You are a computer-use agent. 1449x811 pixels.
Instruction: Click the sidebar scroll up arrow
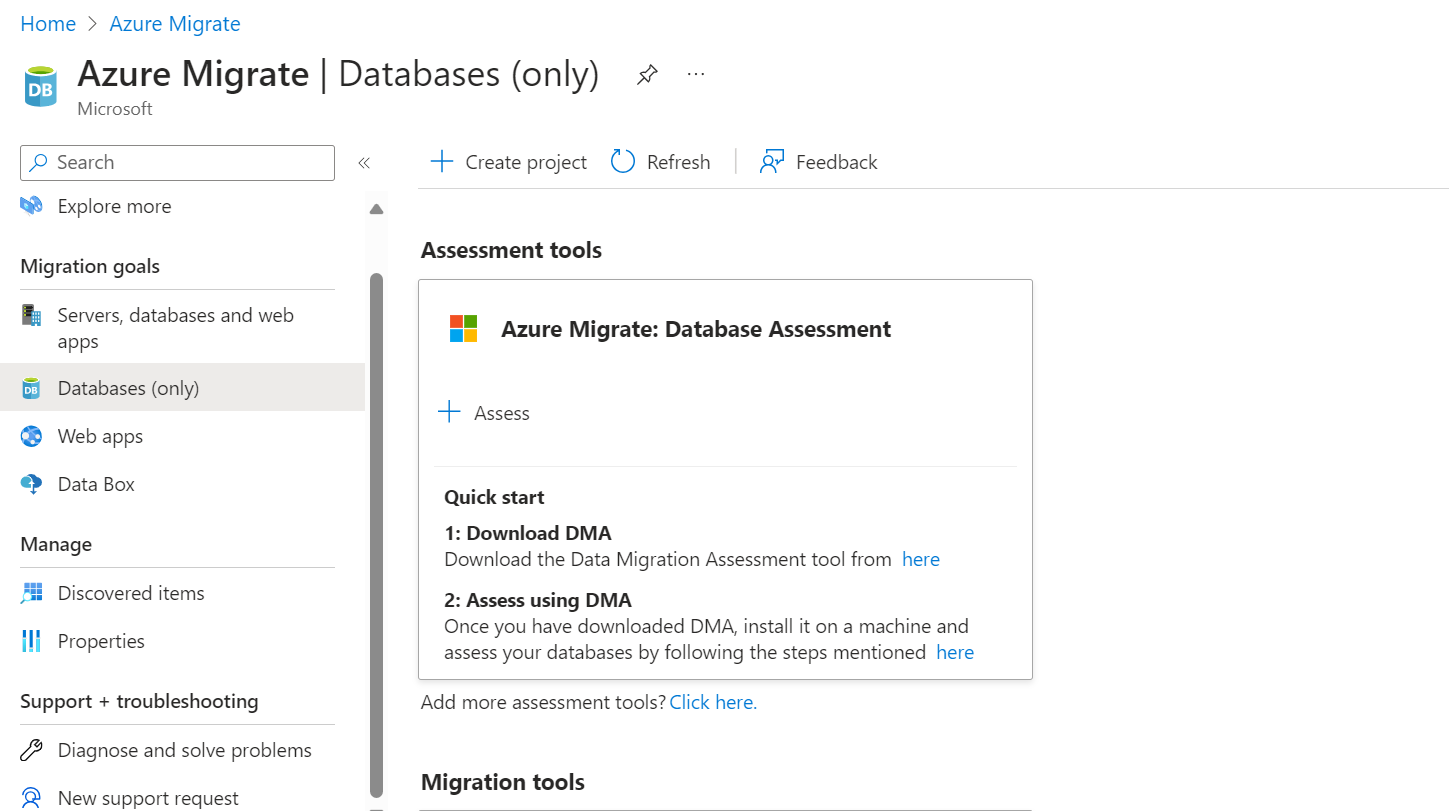(376, 209)
